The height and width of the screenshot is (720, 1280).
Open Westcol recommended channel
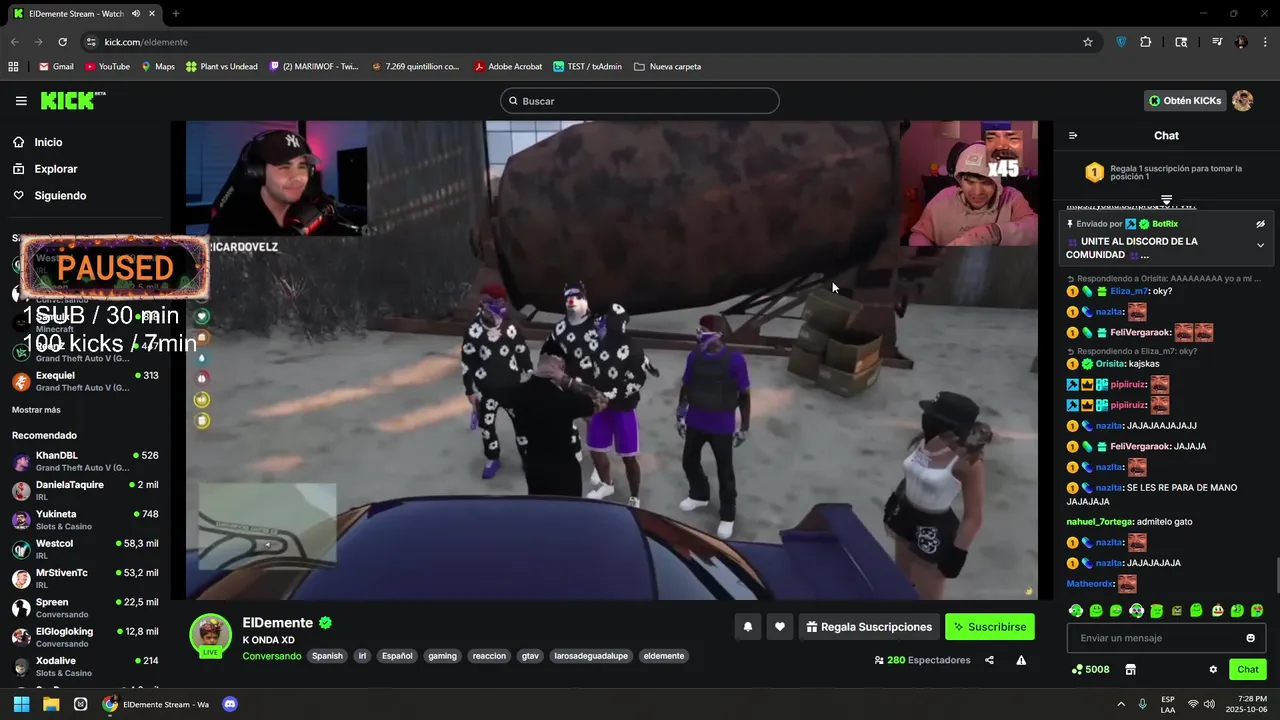click(x=85, y=549)
